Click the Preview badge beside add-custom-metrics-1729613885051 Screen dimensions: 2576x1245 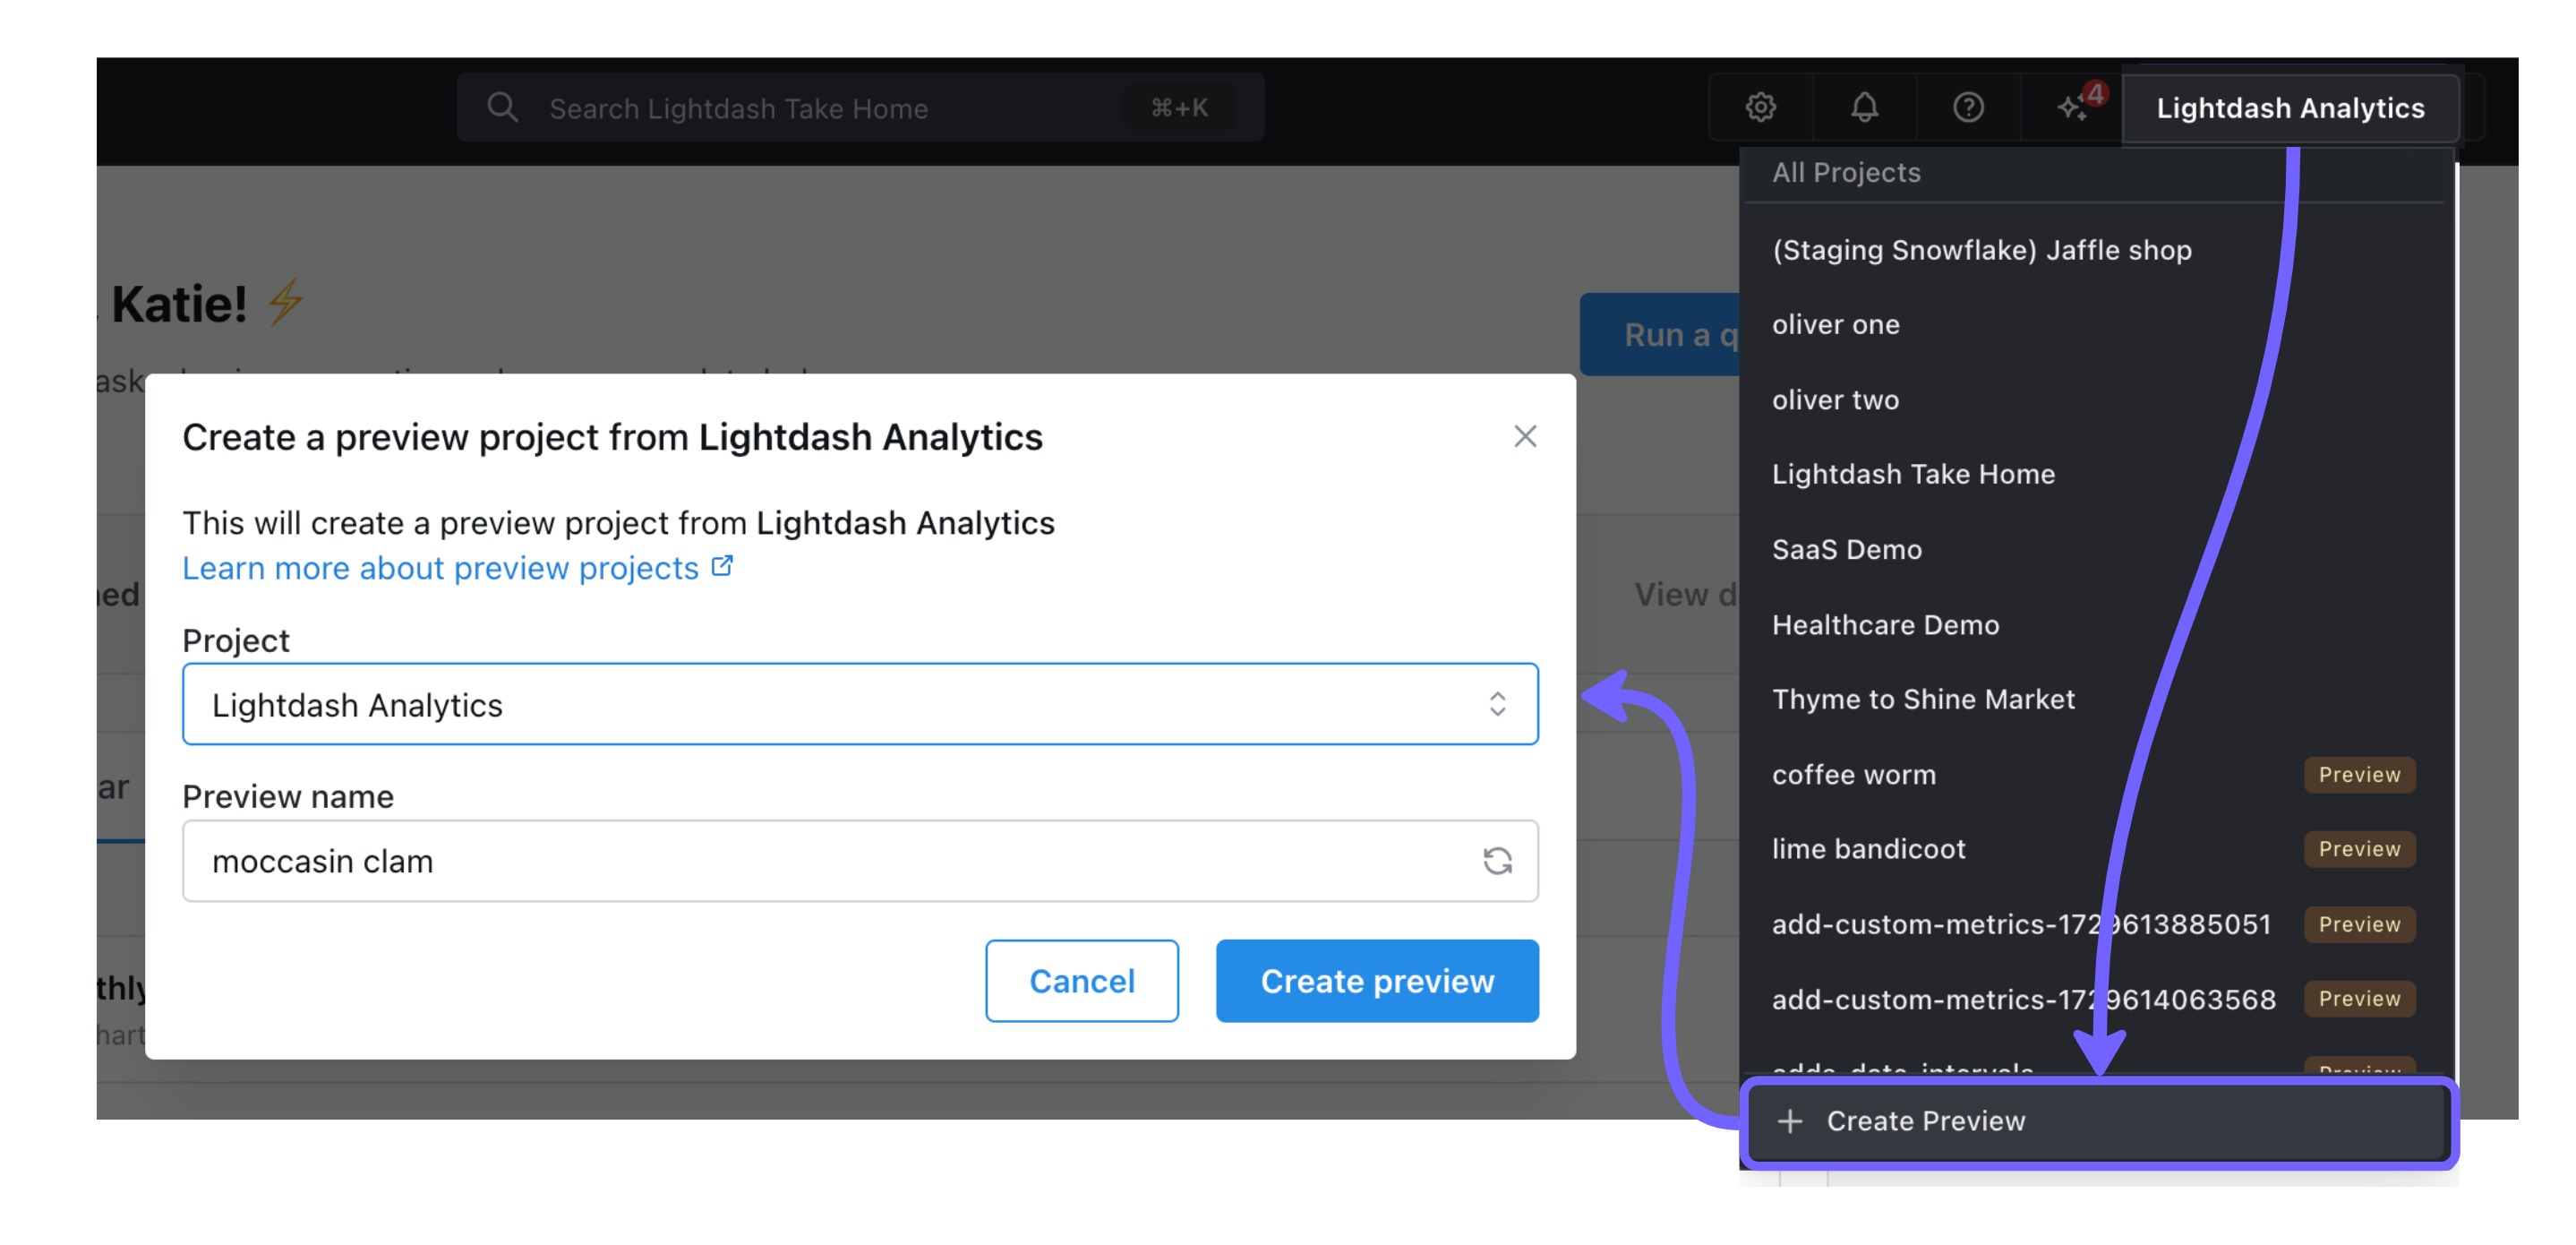[x=2359, y=924]
